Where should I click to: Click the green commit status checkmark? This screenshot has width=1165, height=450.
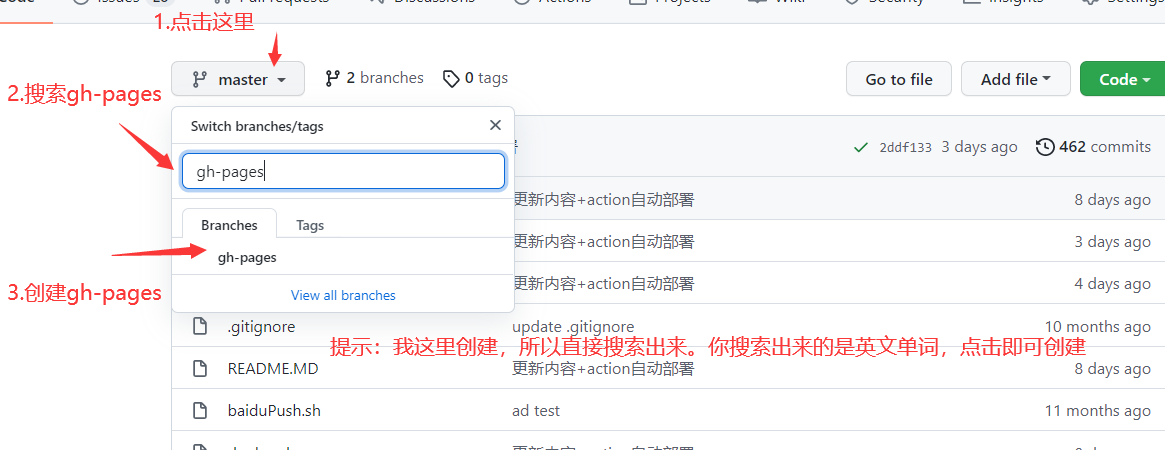click(860, 147)
